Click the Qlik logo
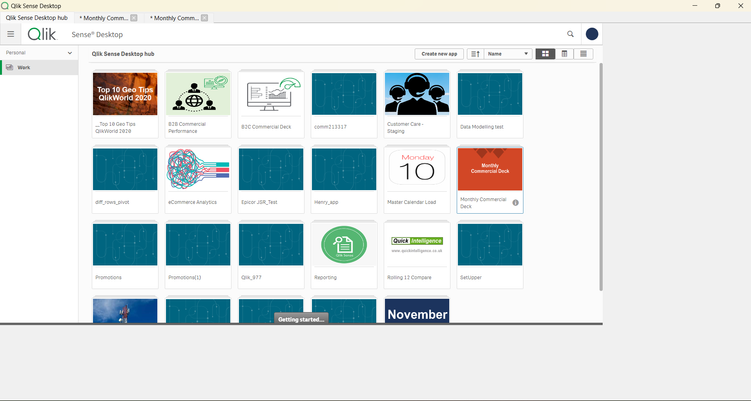 pyautogui.click(x=42, y=34)
